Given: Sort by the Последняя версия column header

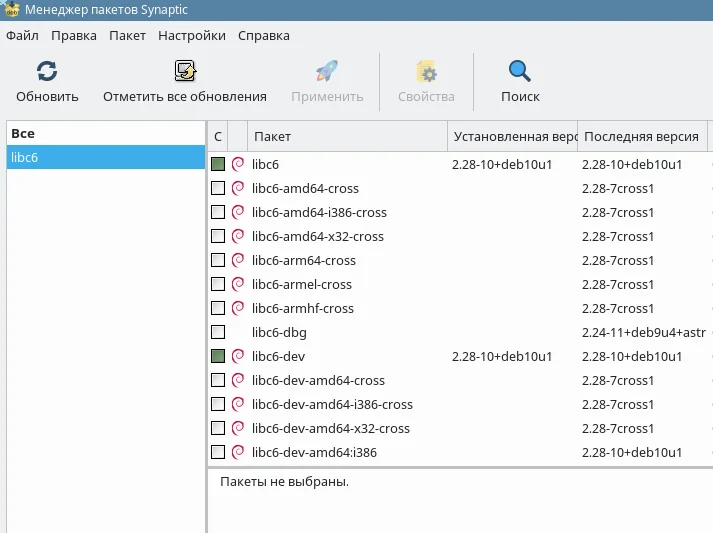Looking at the screenshot, I should (642, 136).
